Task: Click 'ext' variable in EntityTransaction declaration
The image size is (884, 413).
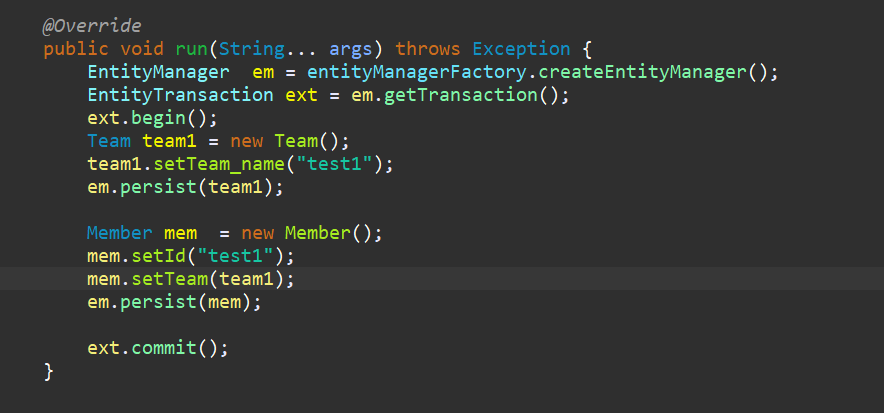Action: tap(302, 95)
